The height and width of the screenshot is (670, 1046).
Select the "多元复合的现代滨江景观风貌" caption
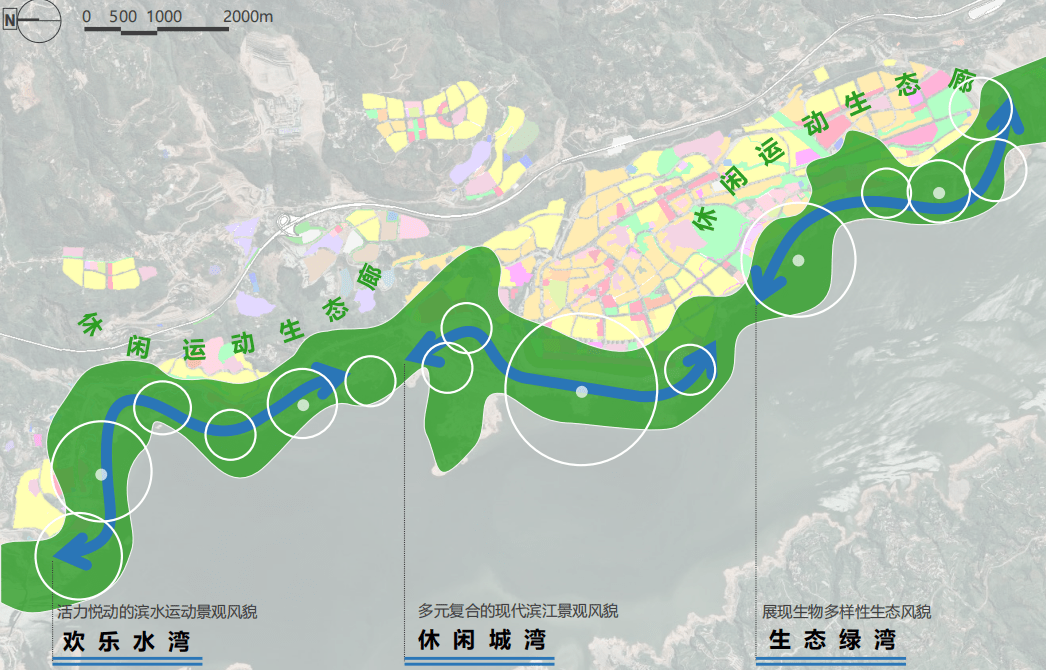tap(517, 611)
